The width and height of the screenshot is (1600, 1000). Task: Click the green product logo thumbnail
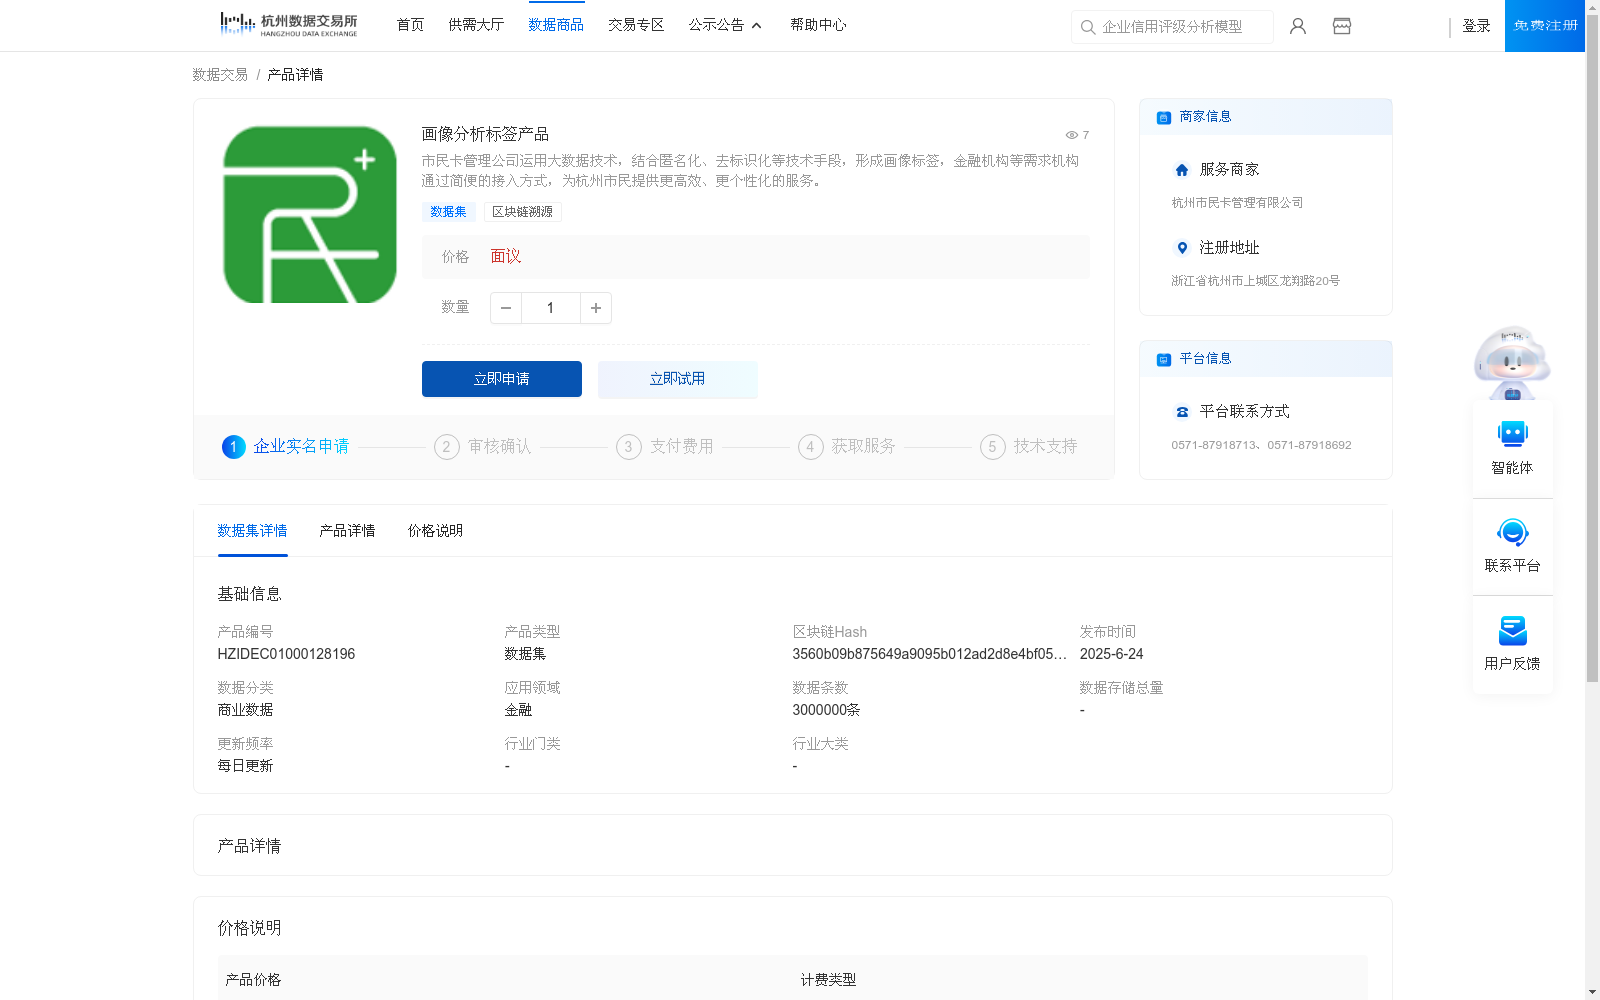click(x=310, y=214)
